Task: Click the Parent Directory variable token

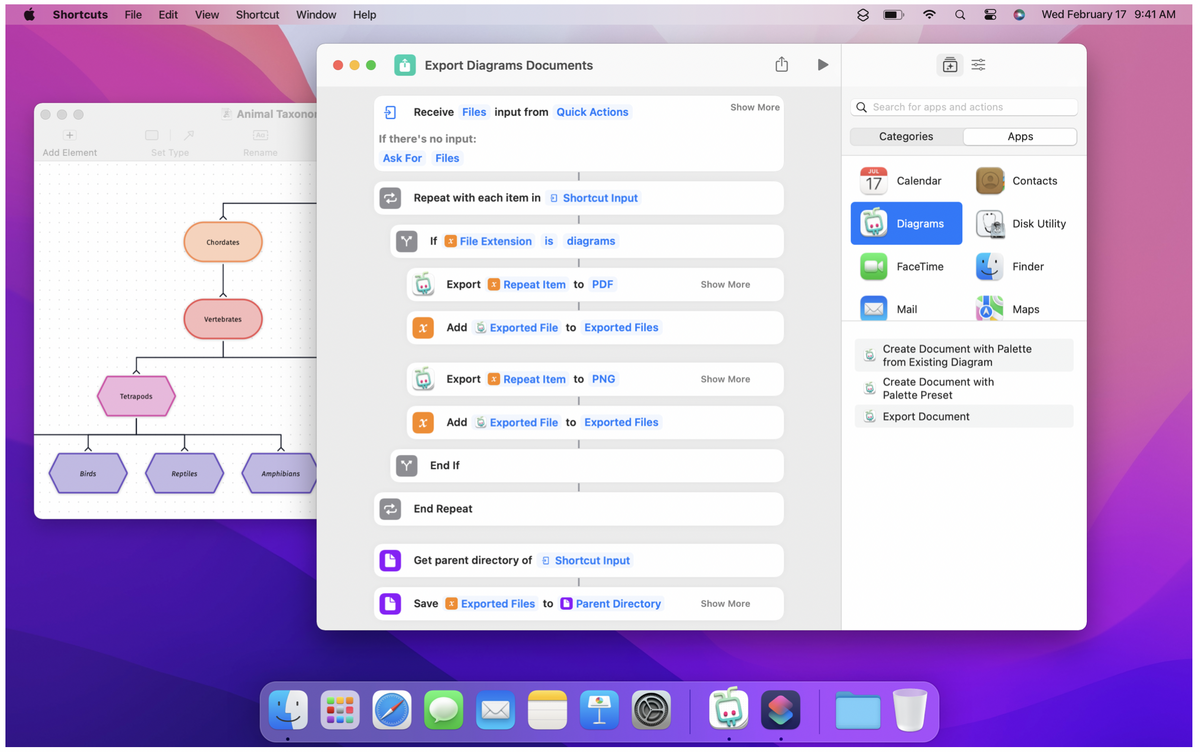Action: pyautogui.click(x=610, y=604)
